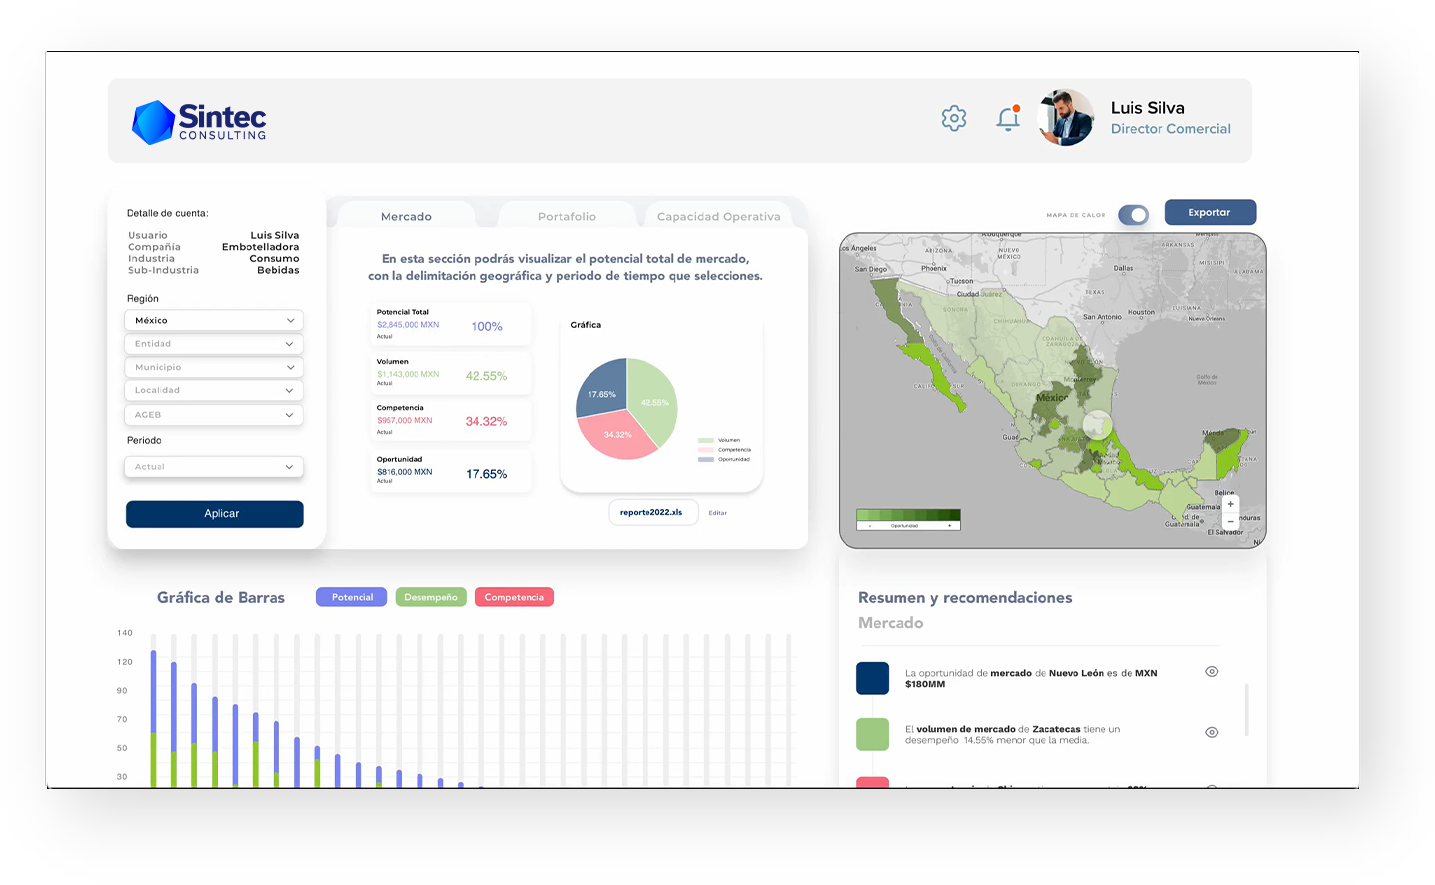The width and height of the screenshot is (1435, 885).
Task: Toggle the Desempeño bar chart filter
Action: (x=431, y=597)
